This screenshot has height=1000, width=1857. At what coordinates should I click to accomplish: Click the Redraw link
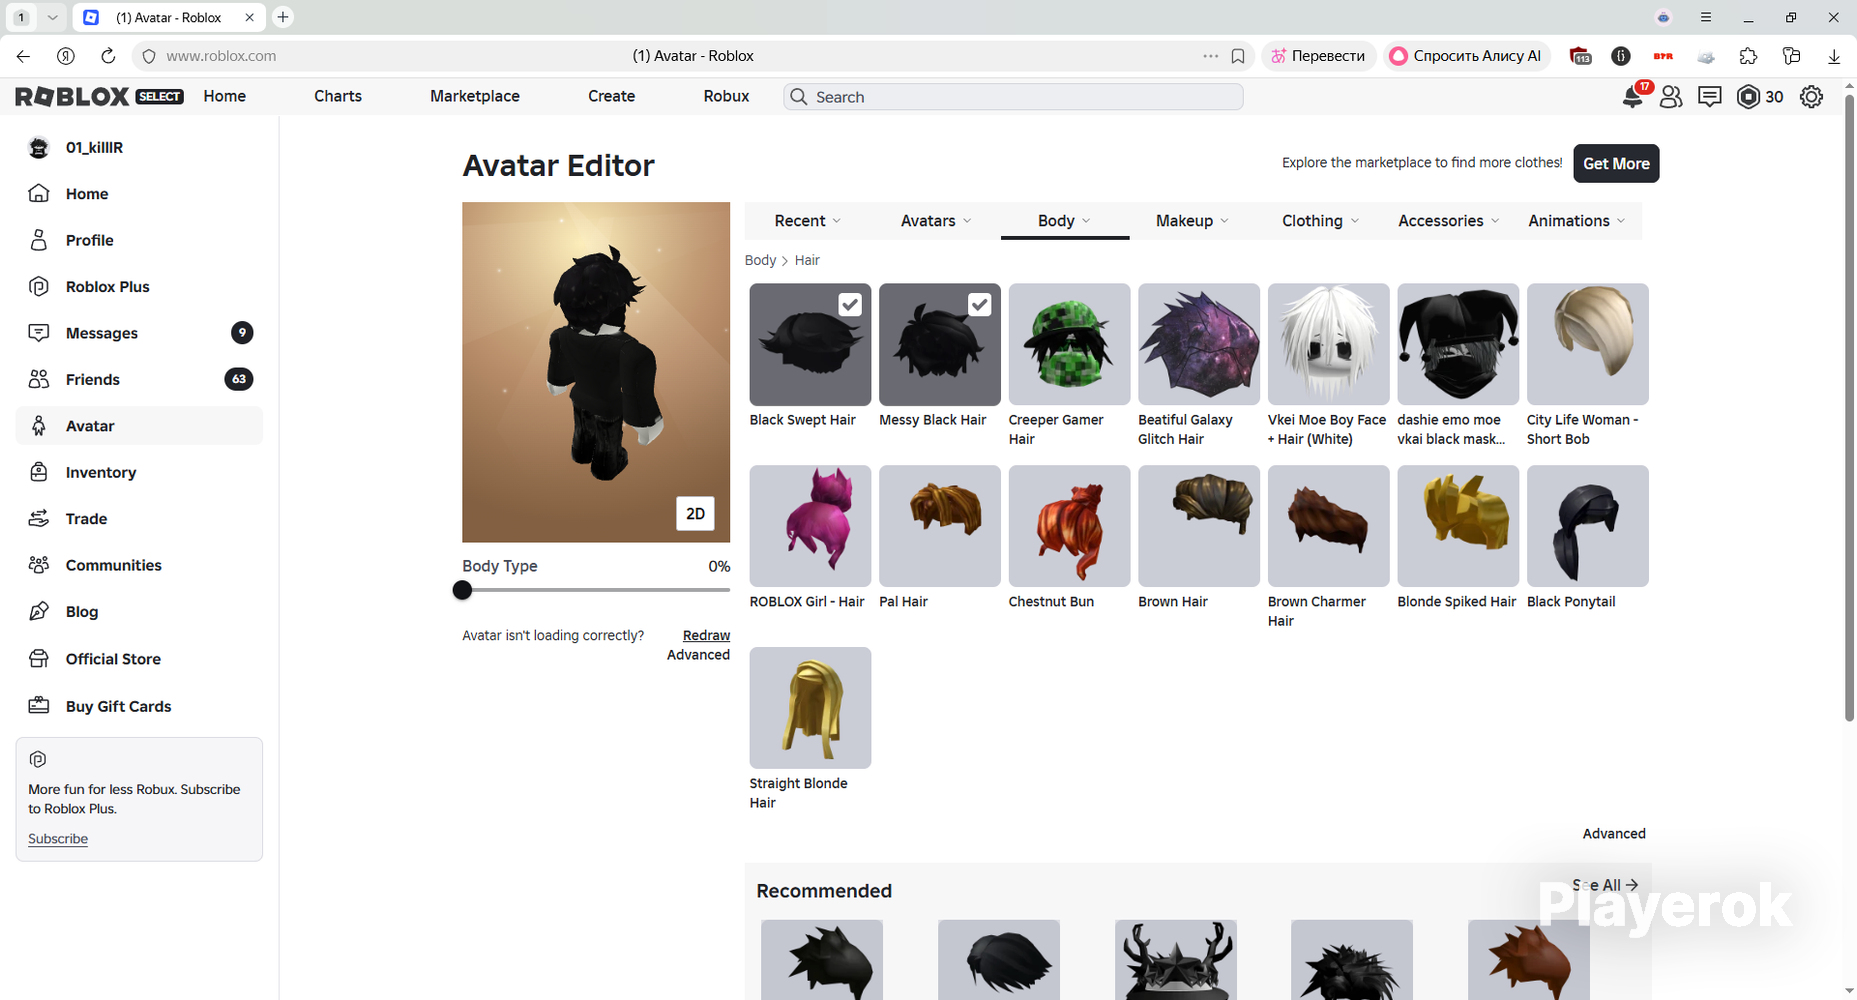coord(706,635)
